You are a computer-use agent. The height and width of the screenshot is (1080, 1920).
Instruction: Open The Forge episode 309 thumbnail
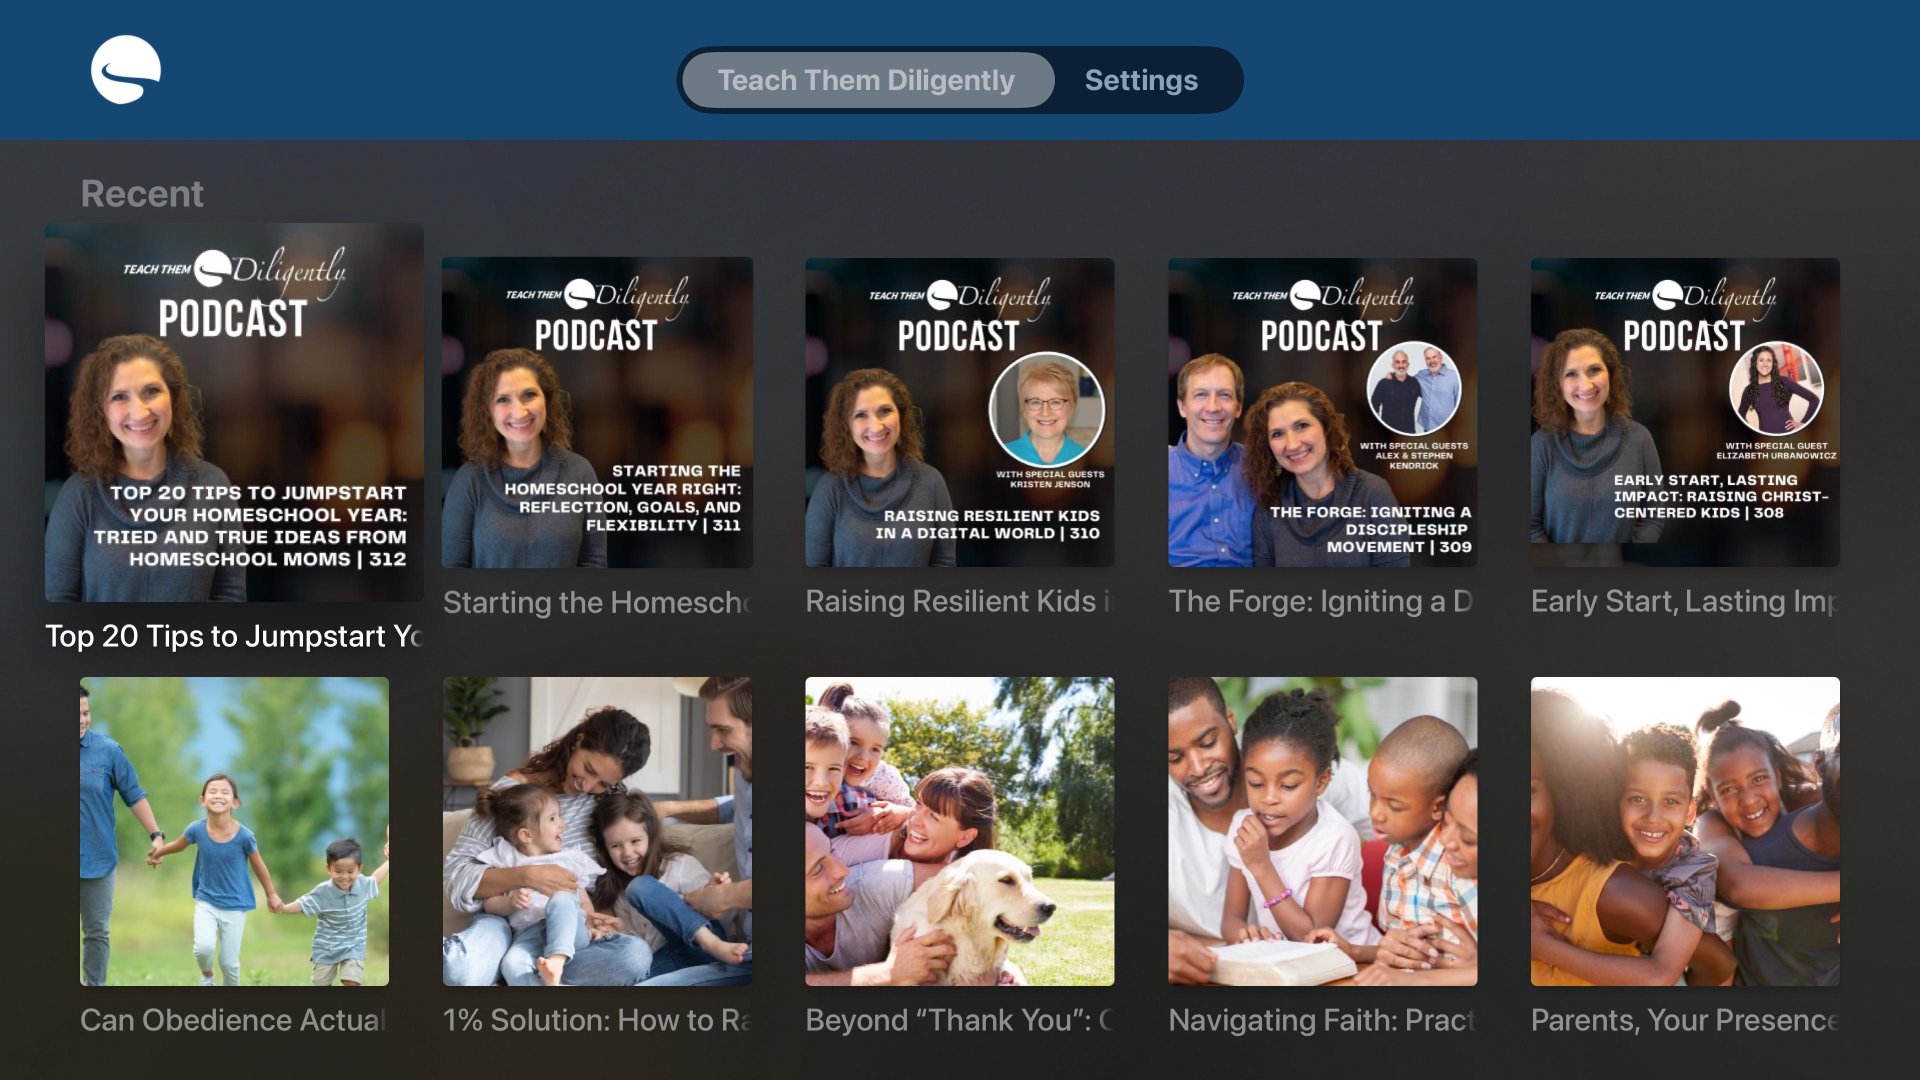1323,412
